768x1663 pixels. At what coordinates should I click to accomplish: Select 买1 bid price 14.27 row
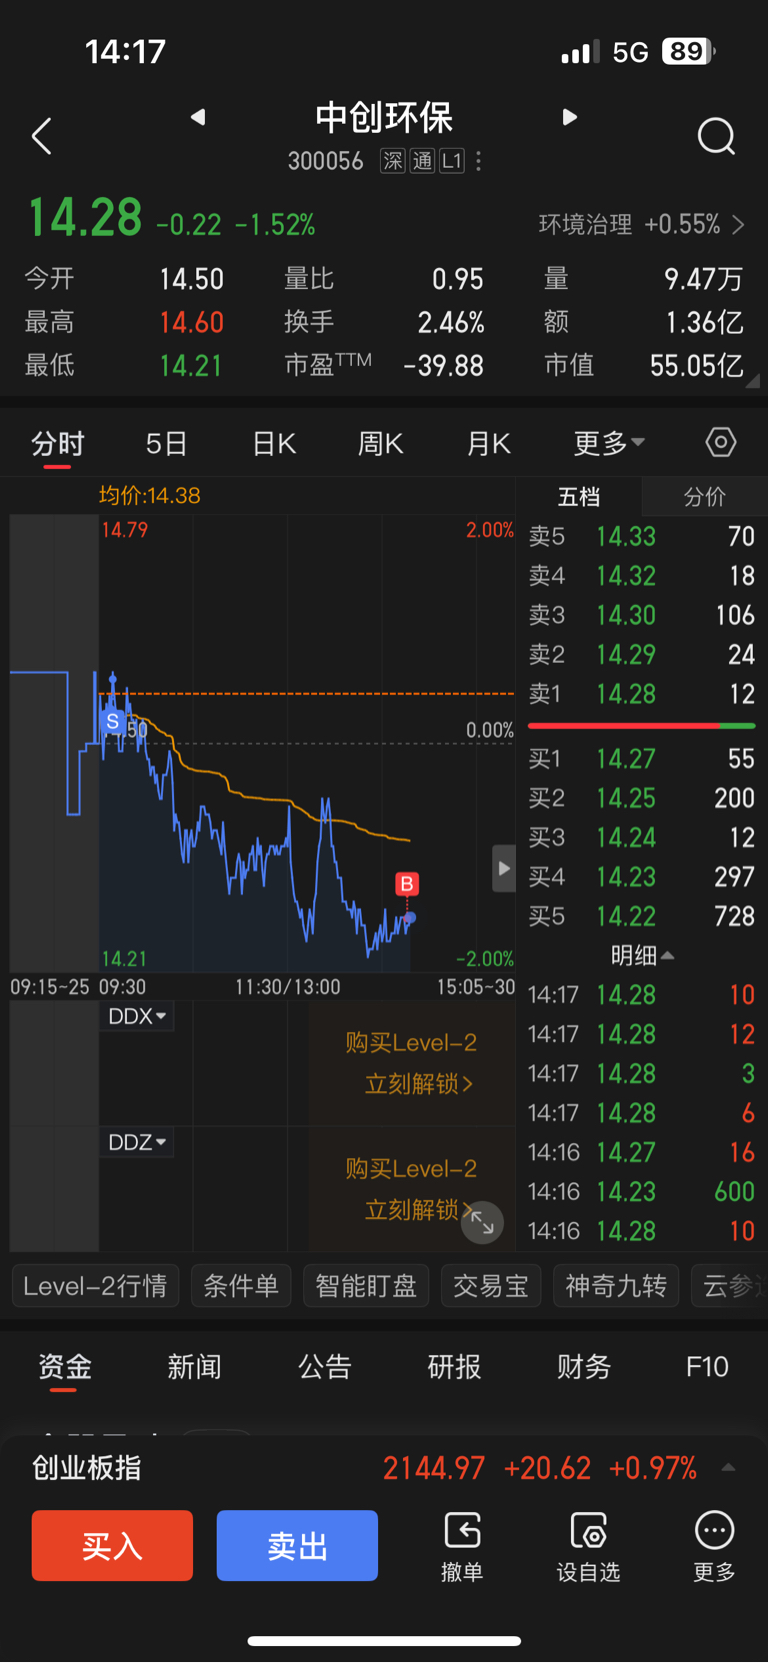[x=641, y=759]
